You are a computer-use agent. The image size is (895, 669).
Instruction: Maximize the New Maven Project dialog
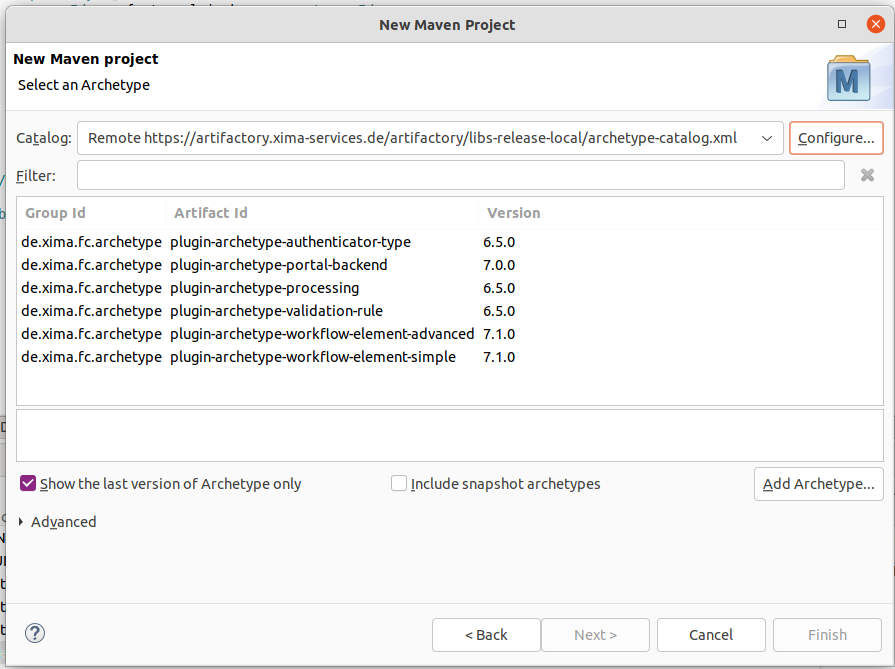tap(841, 24)
